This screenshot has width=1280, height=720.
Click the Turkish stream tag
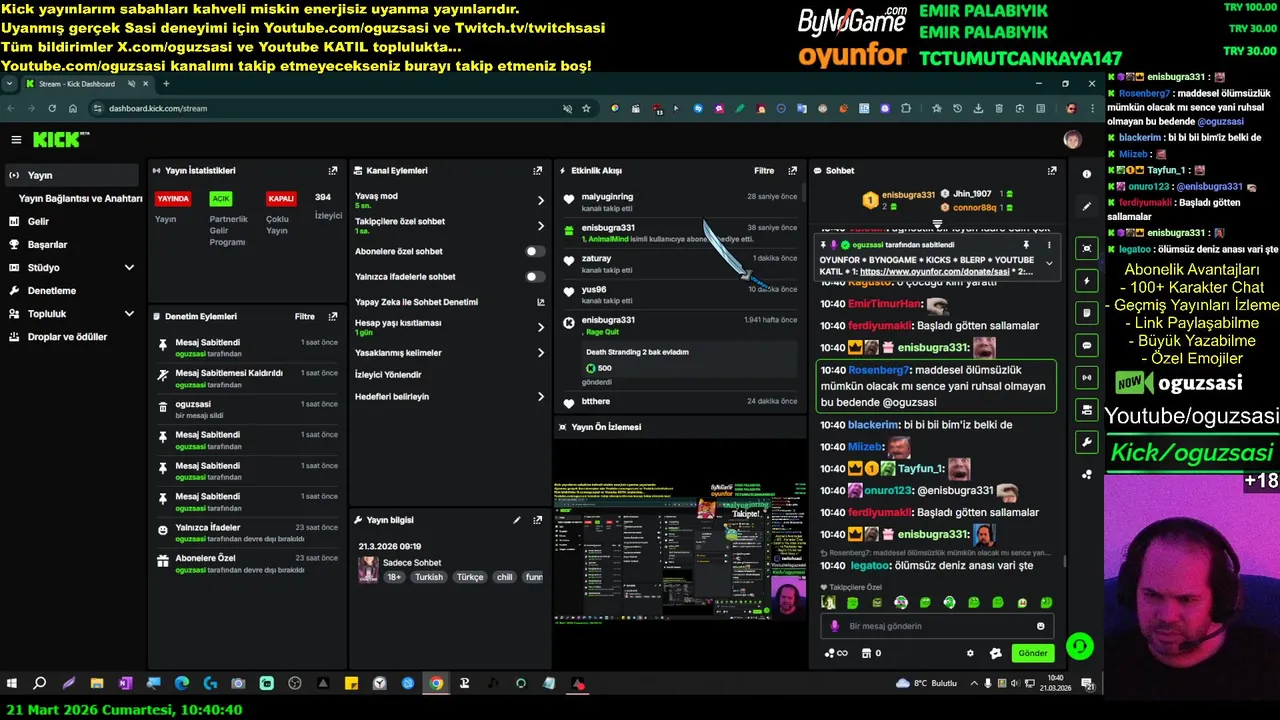[x=429, y=577]
